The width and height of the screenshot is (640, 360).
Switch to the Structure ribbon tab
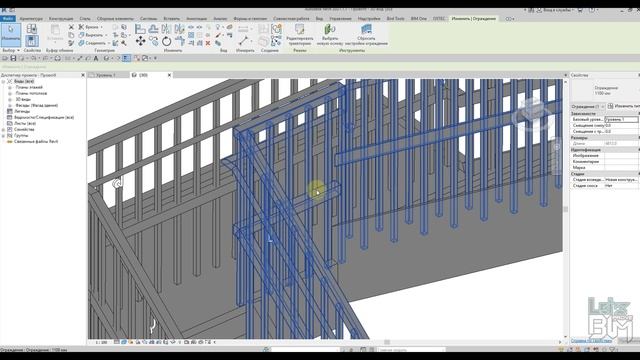point(61,18)
